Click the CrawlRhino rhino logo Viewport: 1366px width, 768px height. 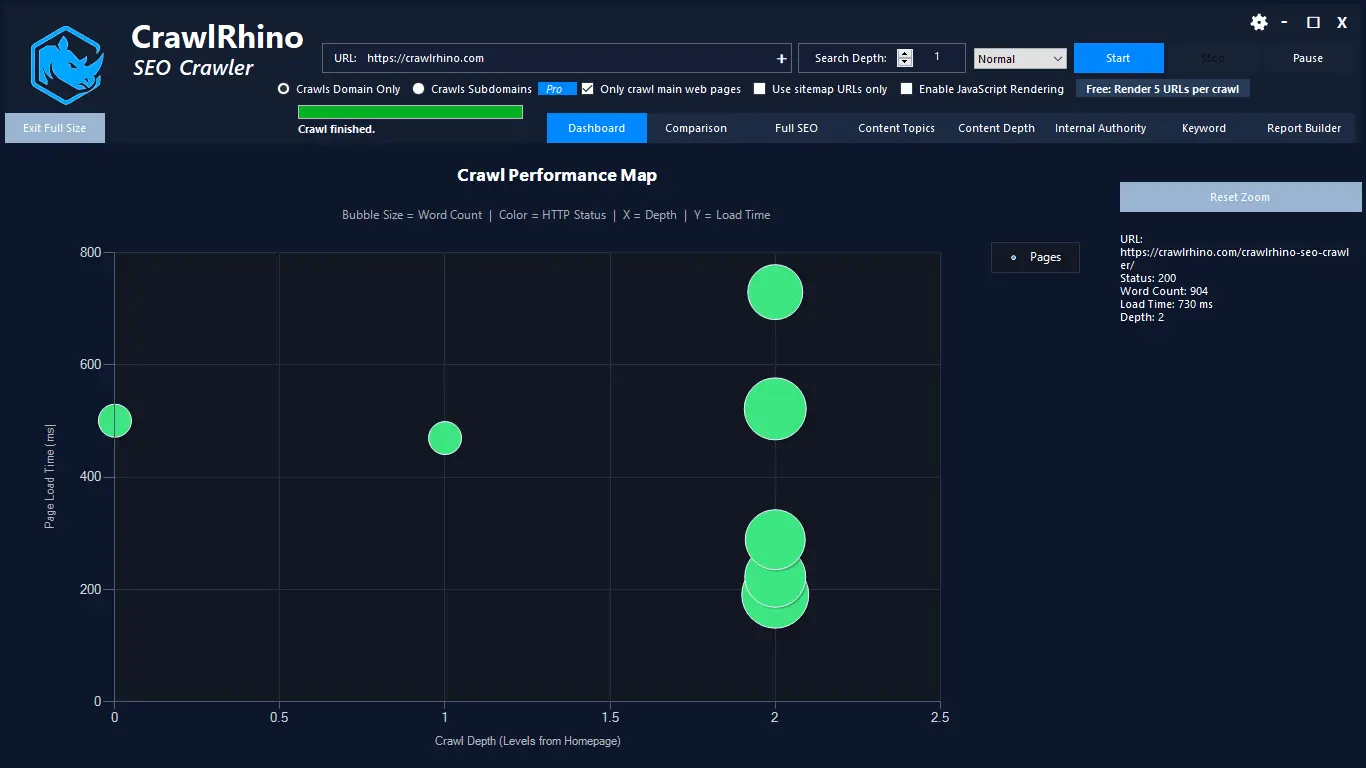[x=67, y=66]
